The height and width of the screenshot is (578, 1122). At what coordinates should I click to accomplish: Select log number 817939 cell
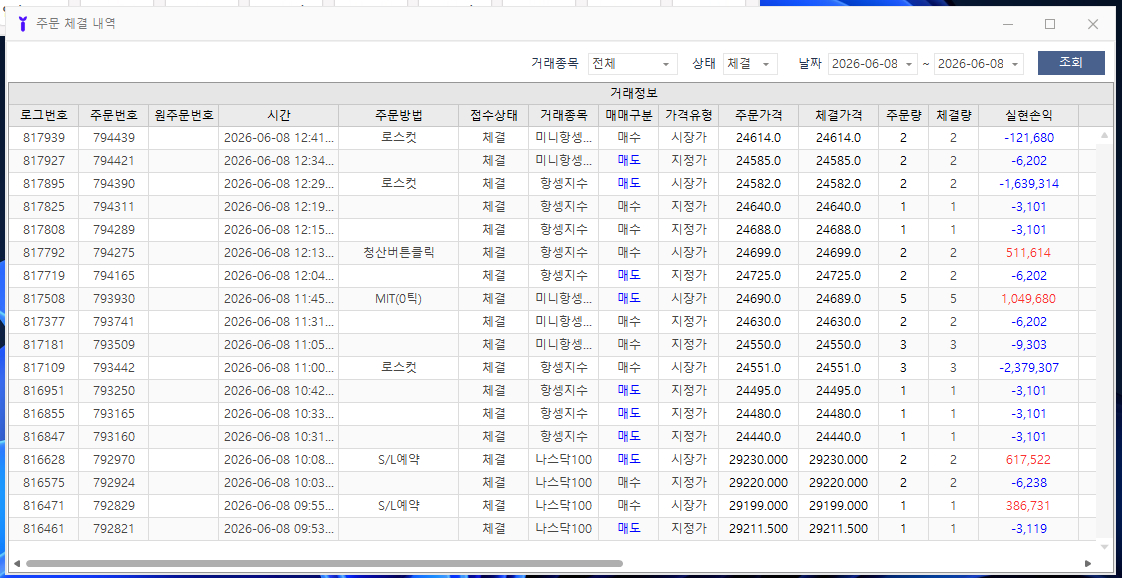(x=44, y=137)
